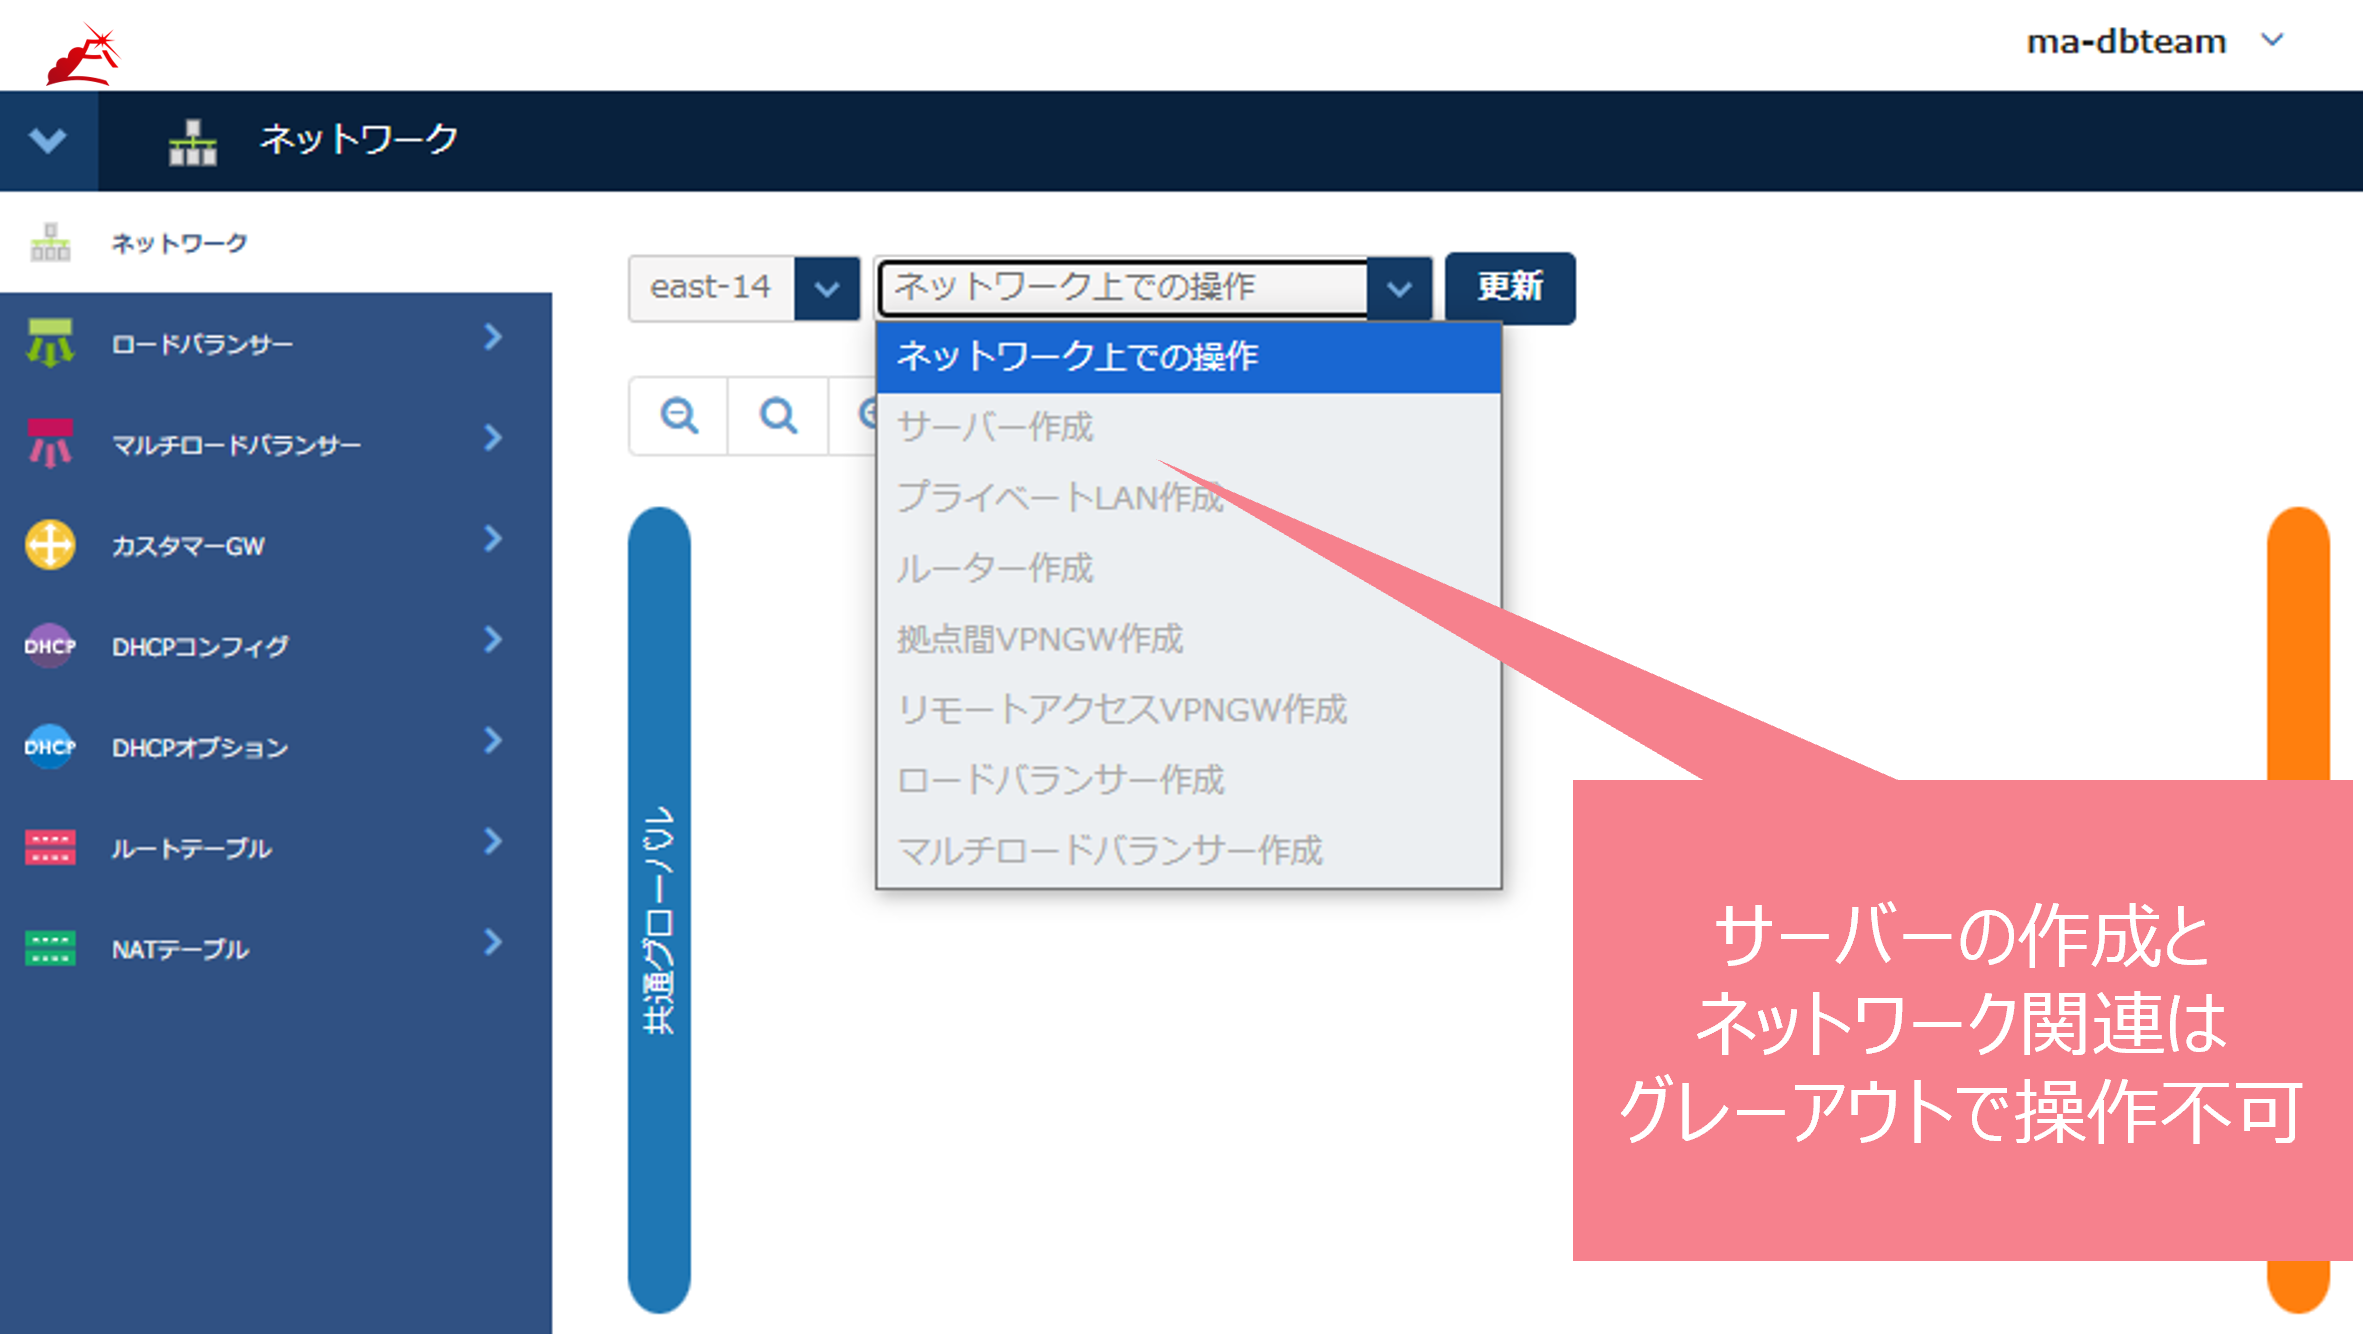Click the load balancer sidebar icon
This screenshot has width=2363, height=1334.
click(x=50, y=343)
